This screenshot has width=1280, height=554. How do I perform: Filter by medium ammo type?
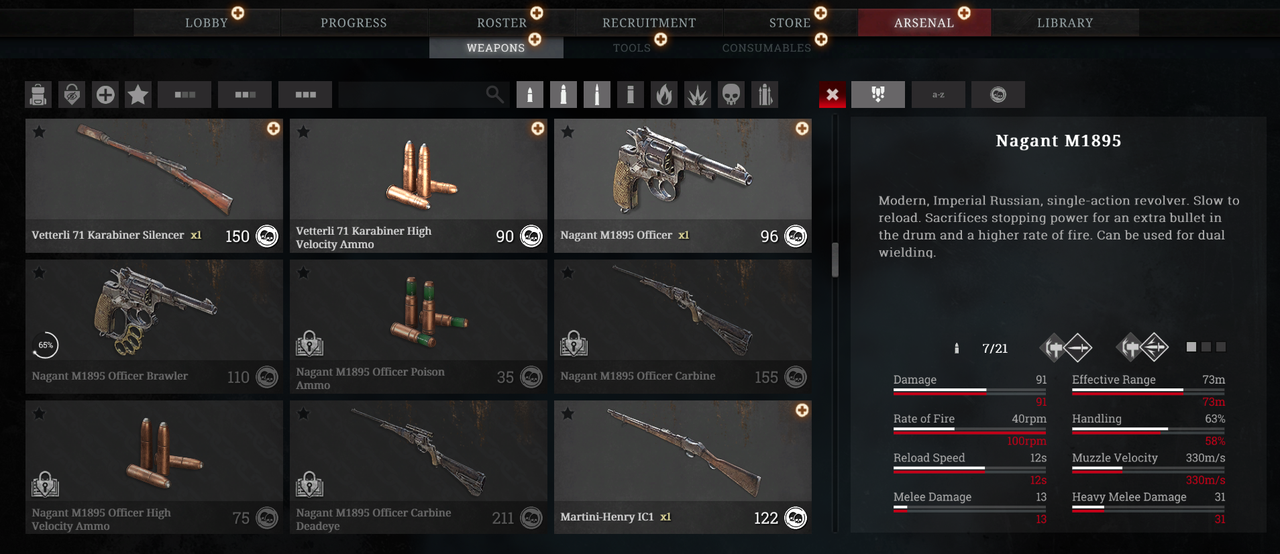(x=563, y=95)
